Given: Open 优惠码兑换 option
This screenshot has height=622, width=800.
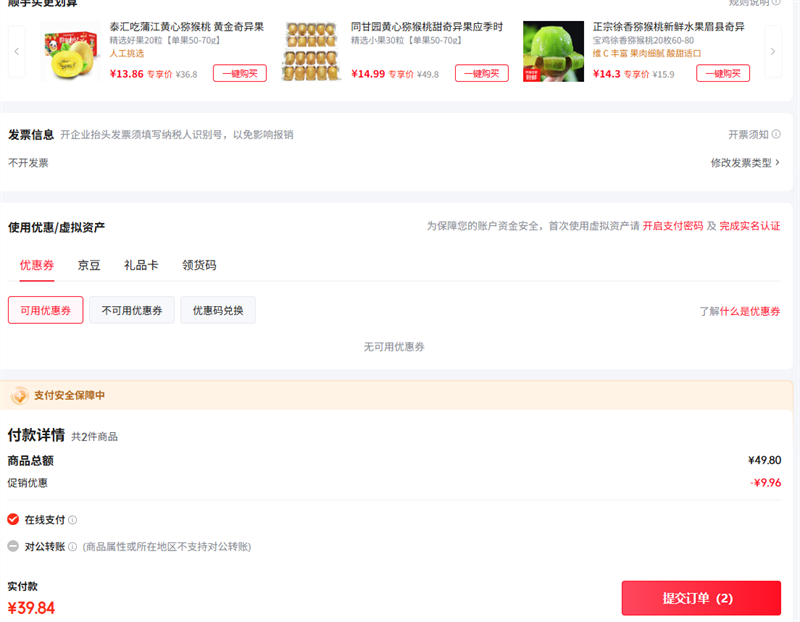Looking at the screenshot, I should pyautogui.click(x=218, y=311).
